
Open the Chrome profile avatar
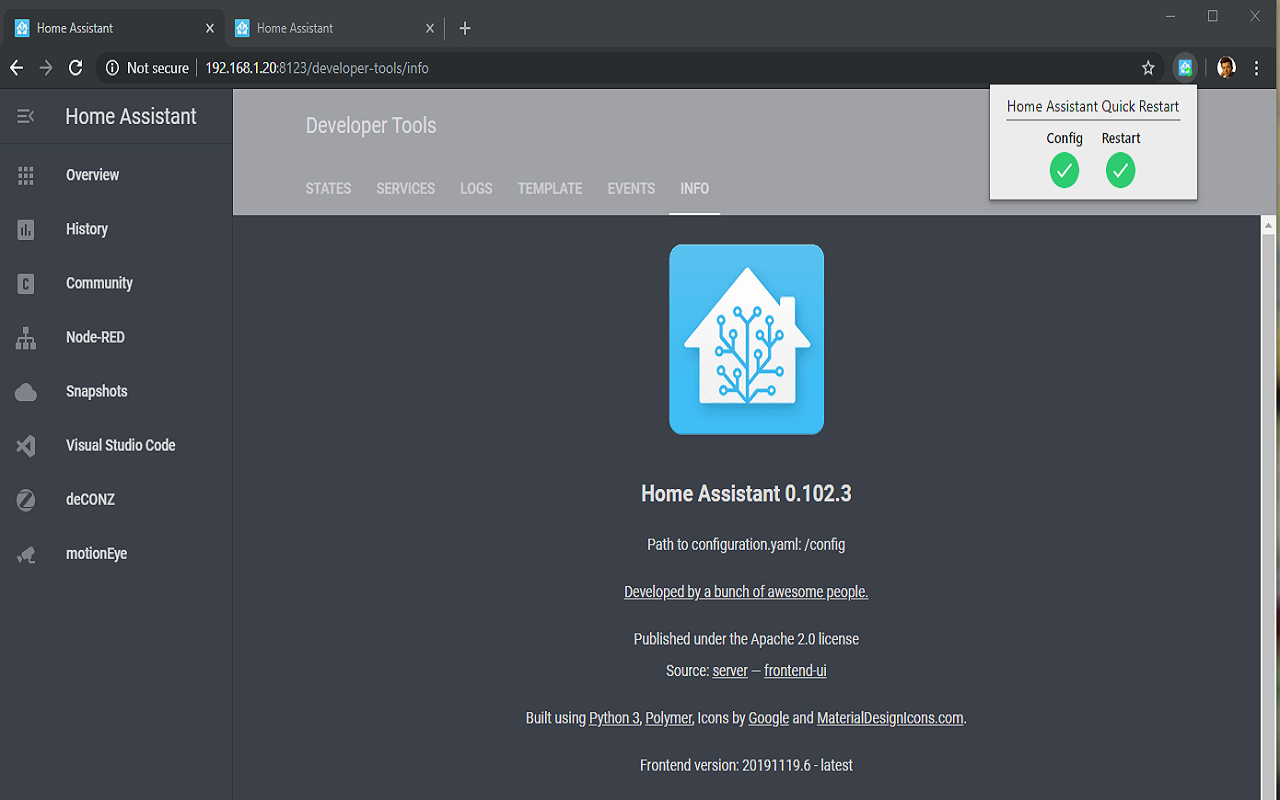coord(1226,68)
